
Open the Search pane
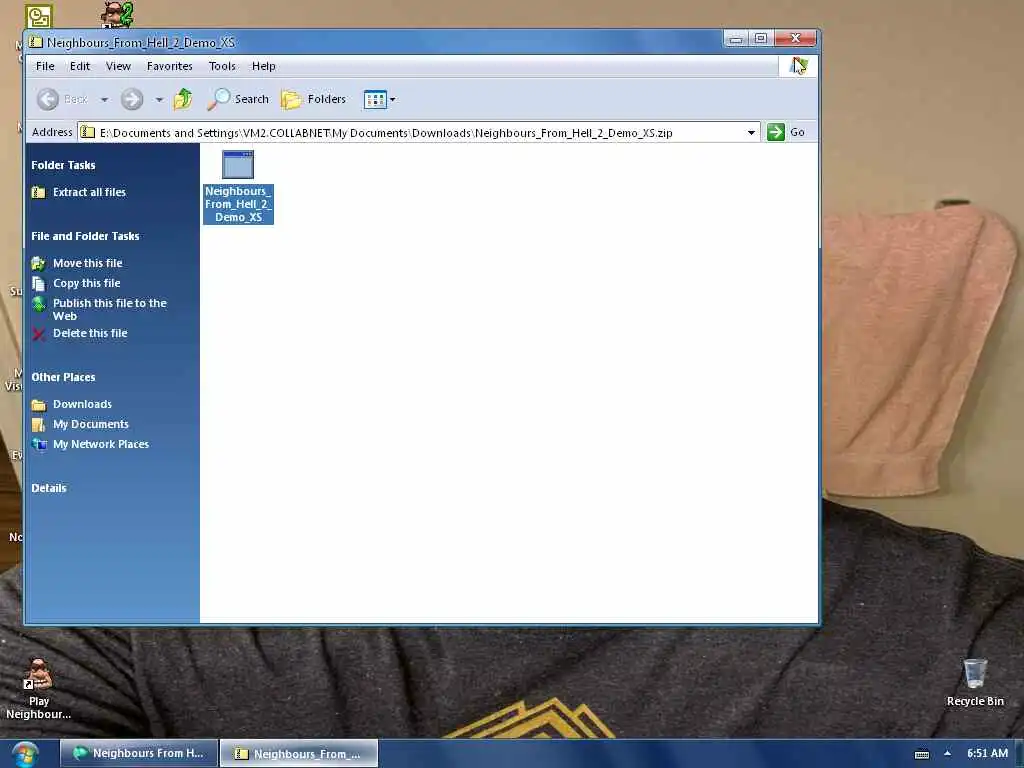[x=238, y=99]
